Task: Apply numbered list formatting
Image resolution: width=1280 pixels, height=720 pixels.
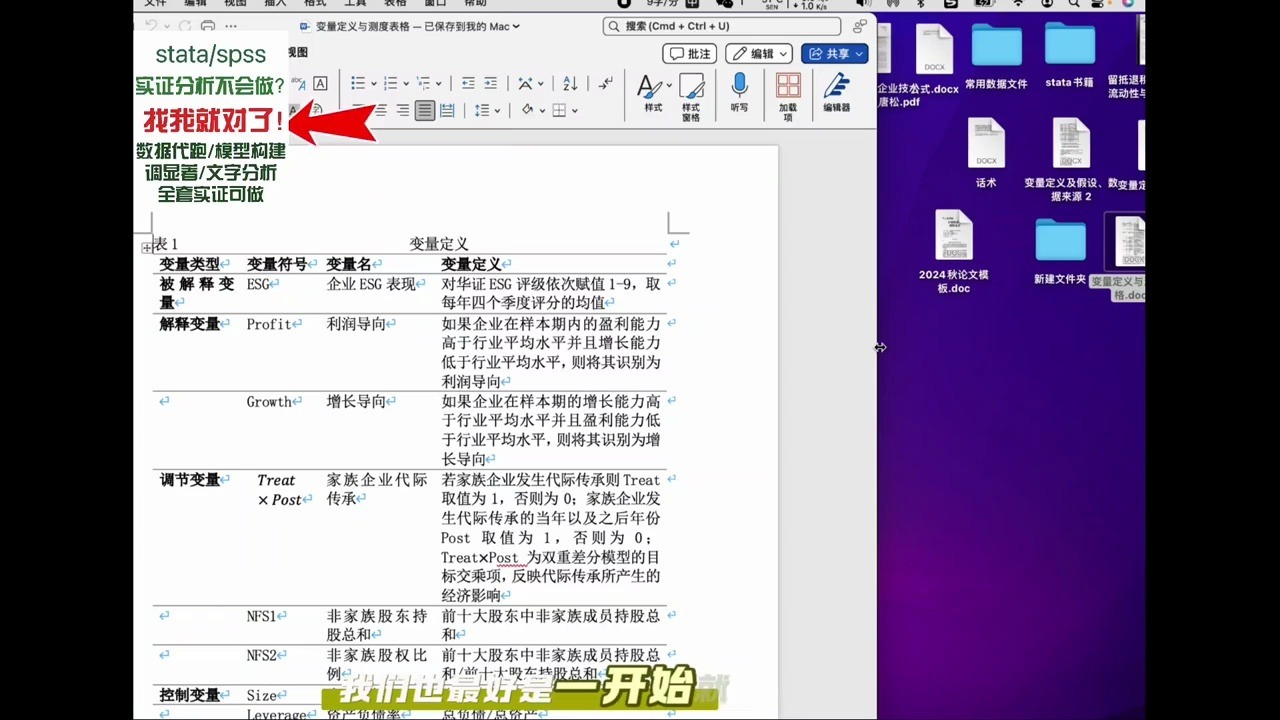Action: [x=390, y=83]
